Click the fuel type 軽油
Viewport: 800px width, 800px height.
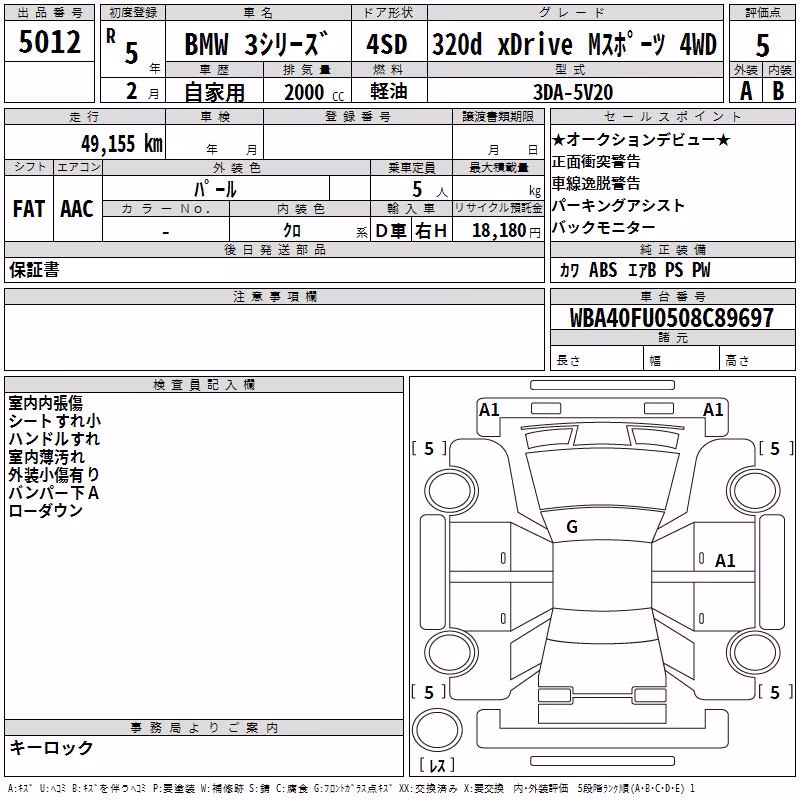click(389, 91)
